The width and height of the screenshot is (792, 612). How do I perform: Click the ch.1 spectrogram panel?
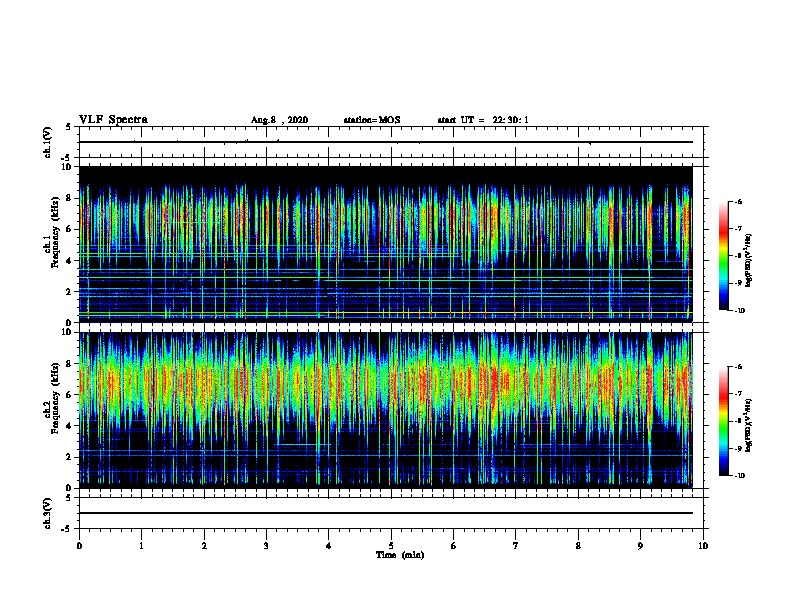[x=386, y=244]
